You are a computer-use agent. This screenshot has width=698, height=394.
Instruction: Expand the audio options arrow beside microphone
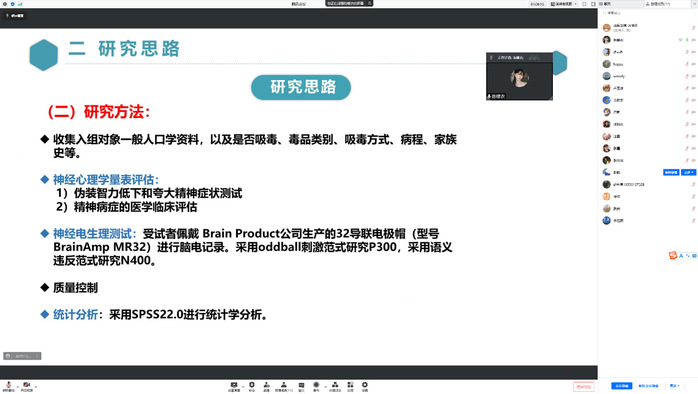[17, 386]
